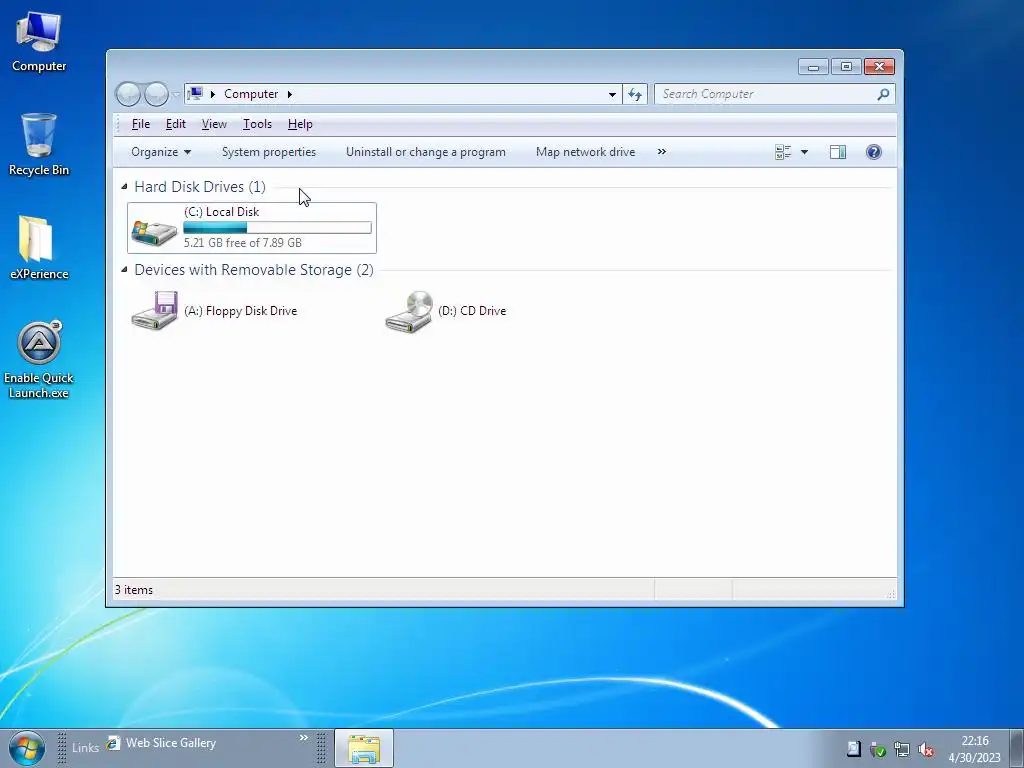1024x768 pixels.
Task: Click the Local Disk usage bar
Action: coord(278,227)
